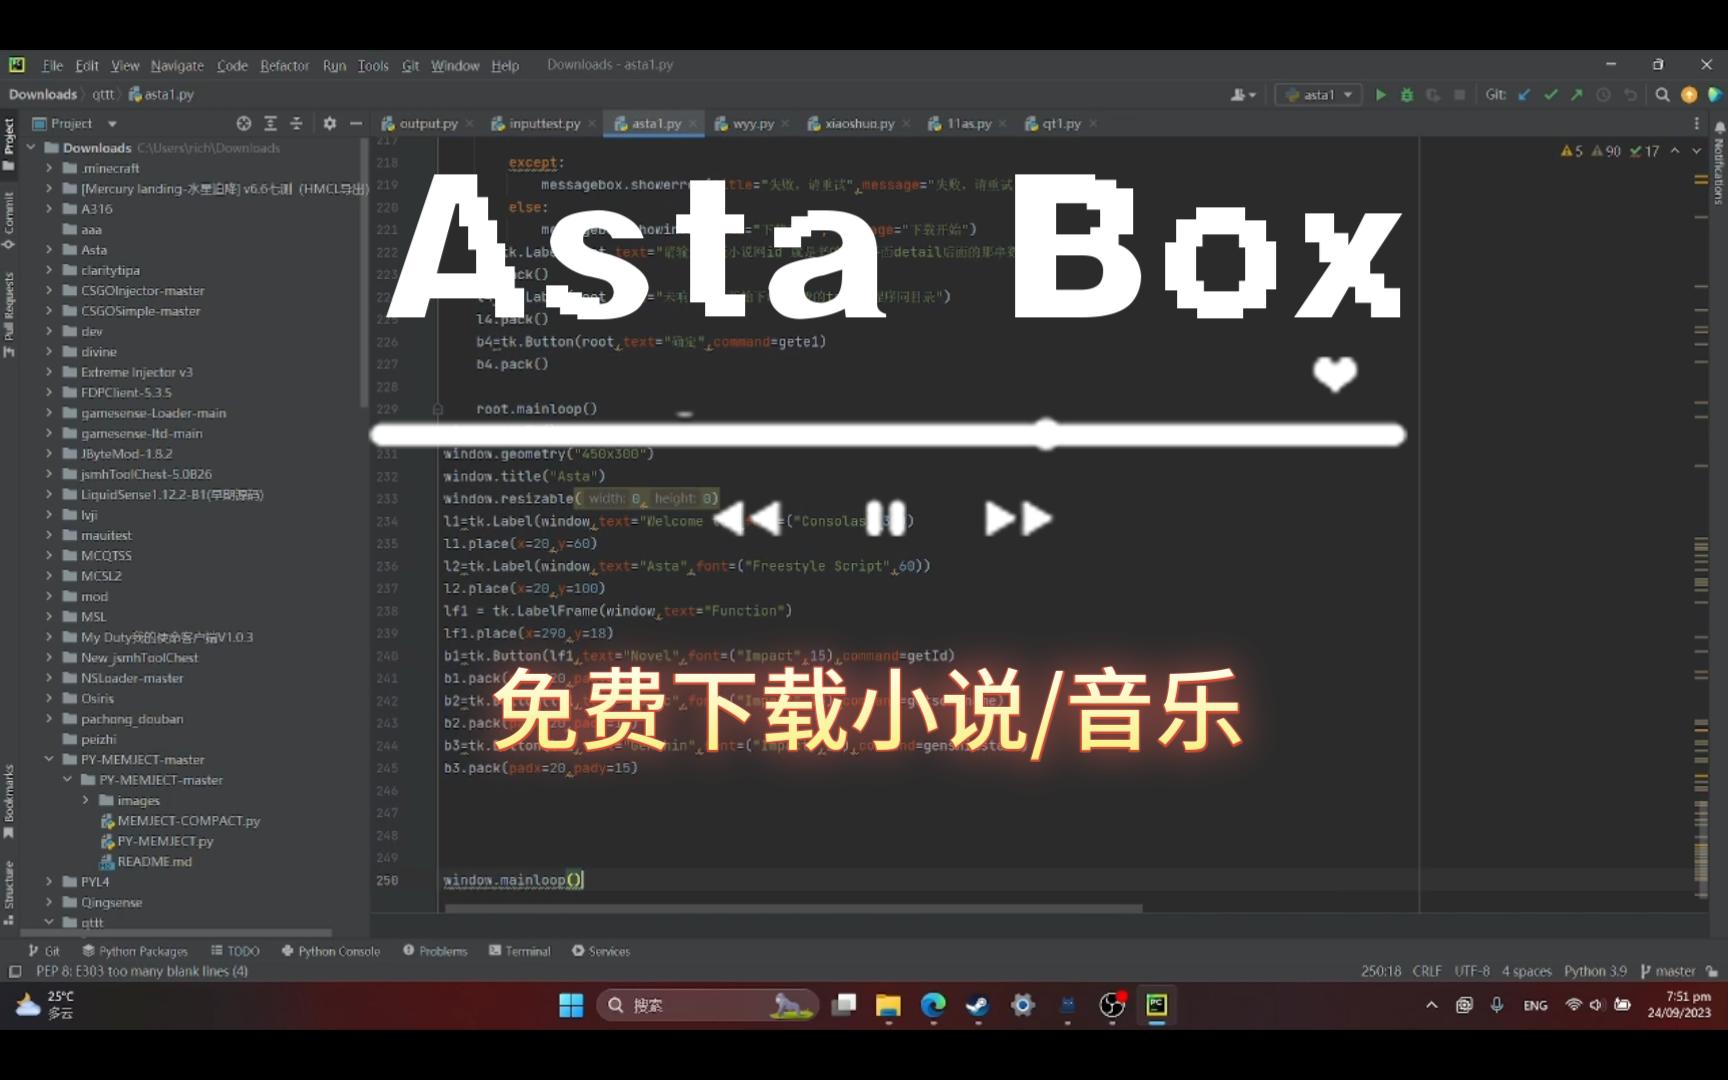This screenshot has height=1080, width=1728.
Task: Open the Problems tool window
Action: (435, 951)
